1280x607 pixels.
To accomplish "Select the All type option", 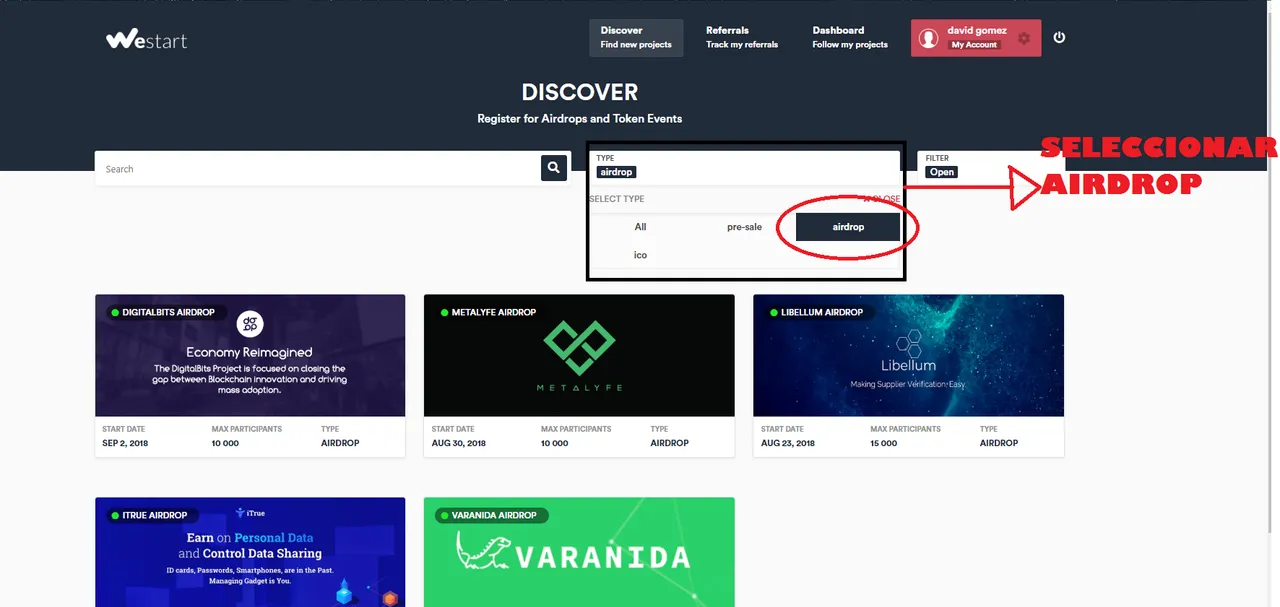I will click(x=640, y=227).
